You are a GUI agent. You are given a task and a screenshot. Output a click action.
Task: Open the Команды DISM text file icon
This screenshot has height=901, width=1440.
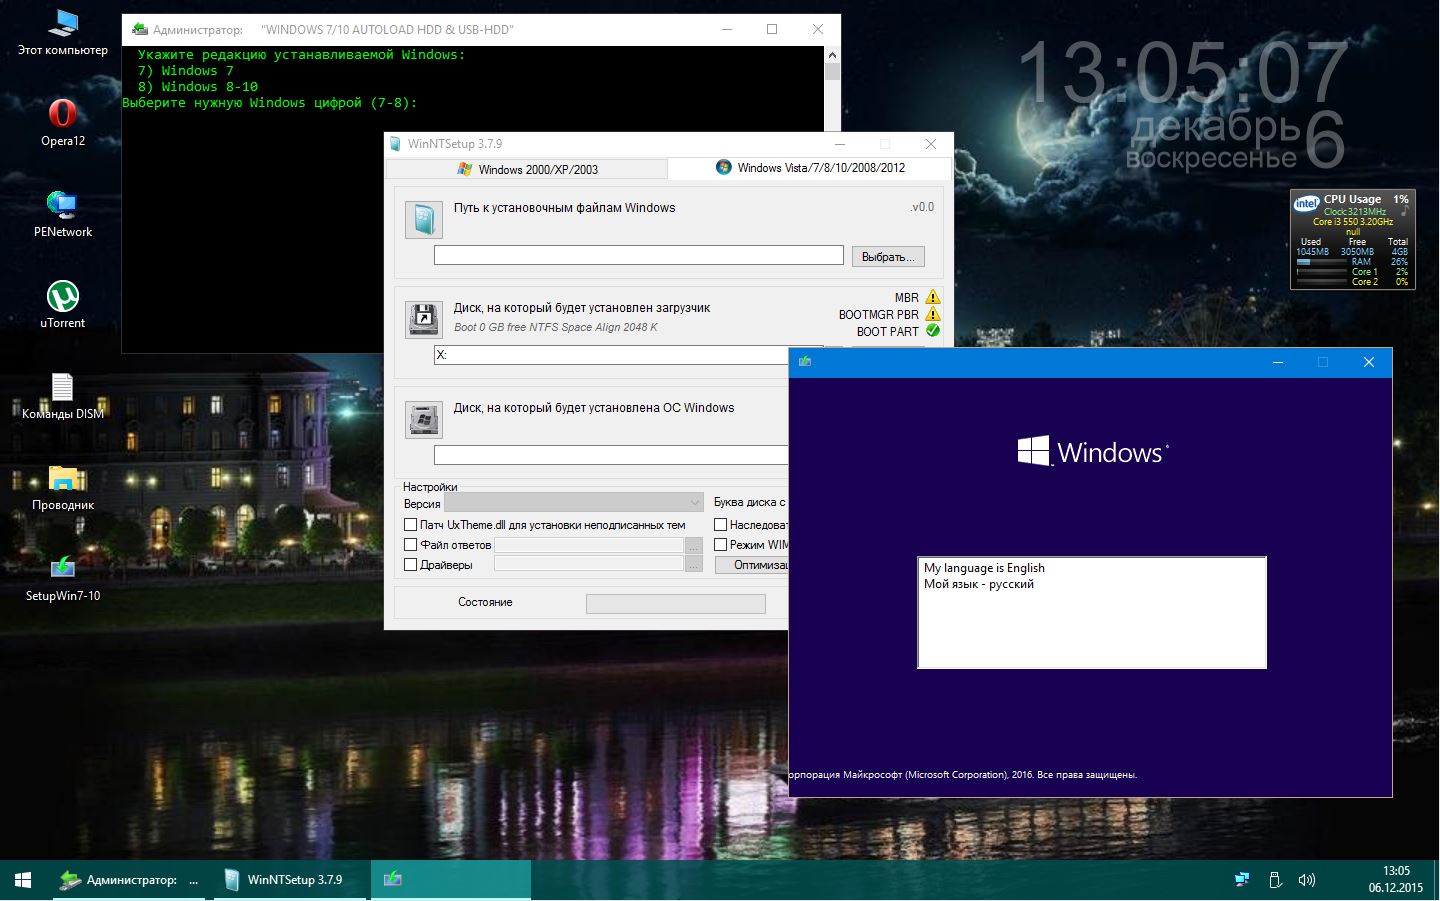tap(62, 395)
